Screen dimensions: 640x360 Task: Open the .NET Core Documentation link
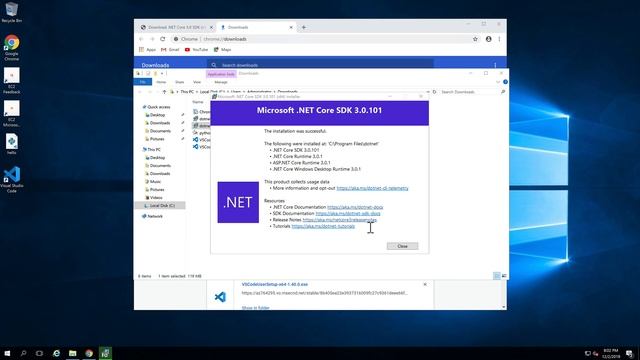(355, 207)
